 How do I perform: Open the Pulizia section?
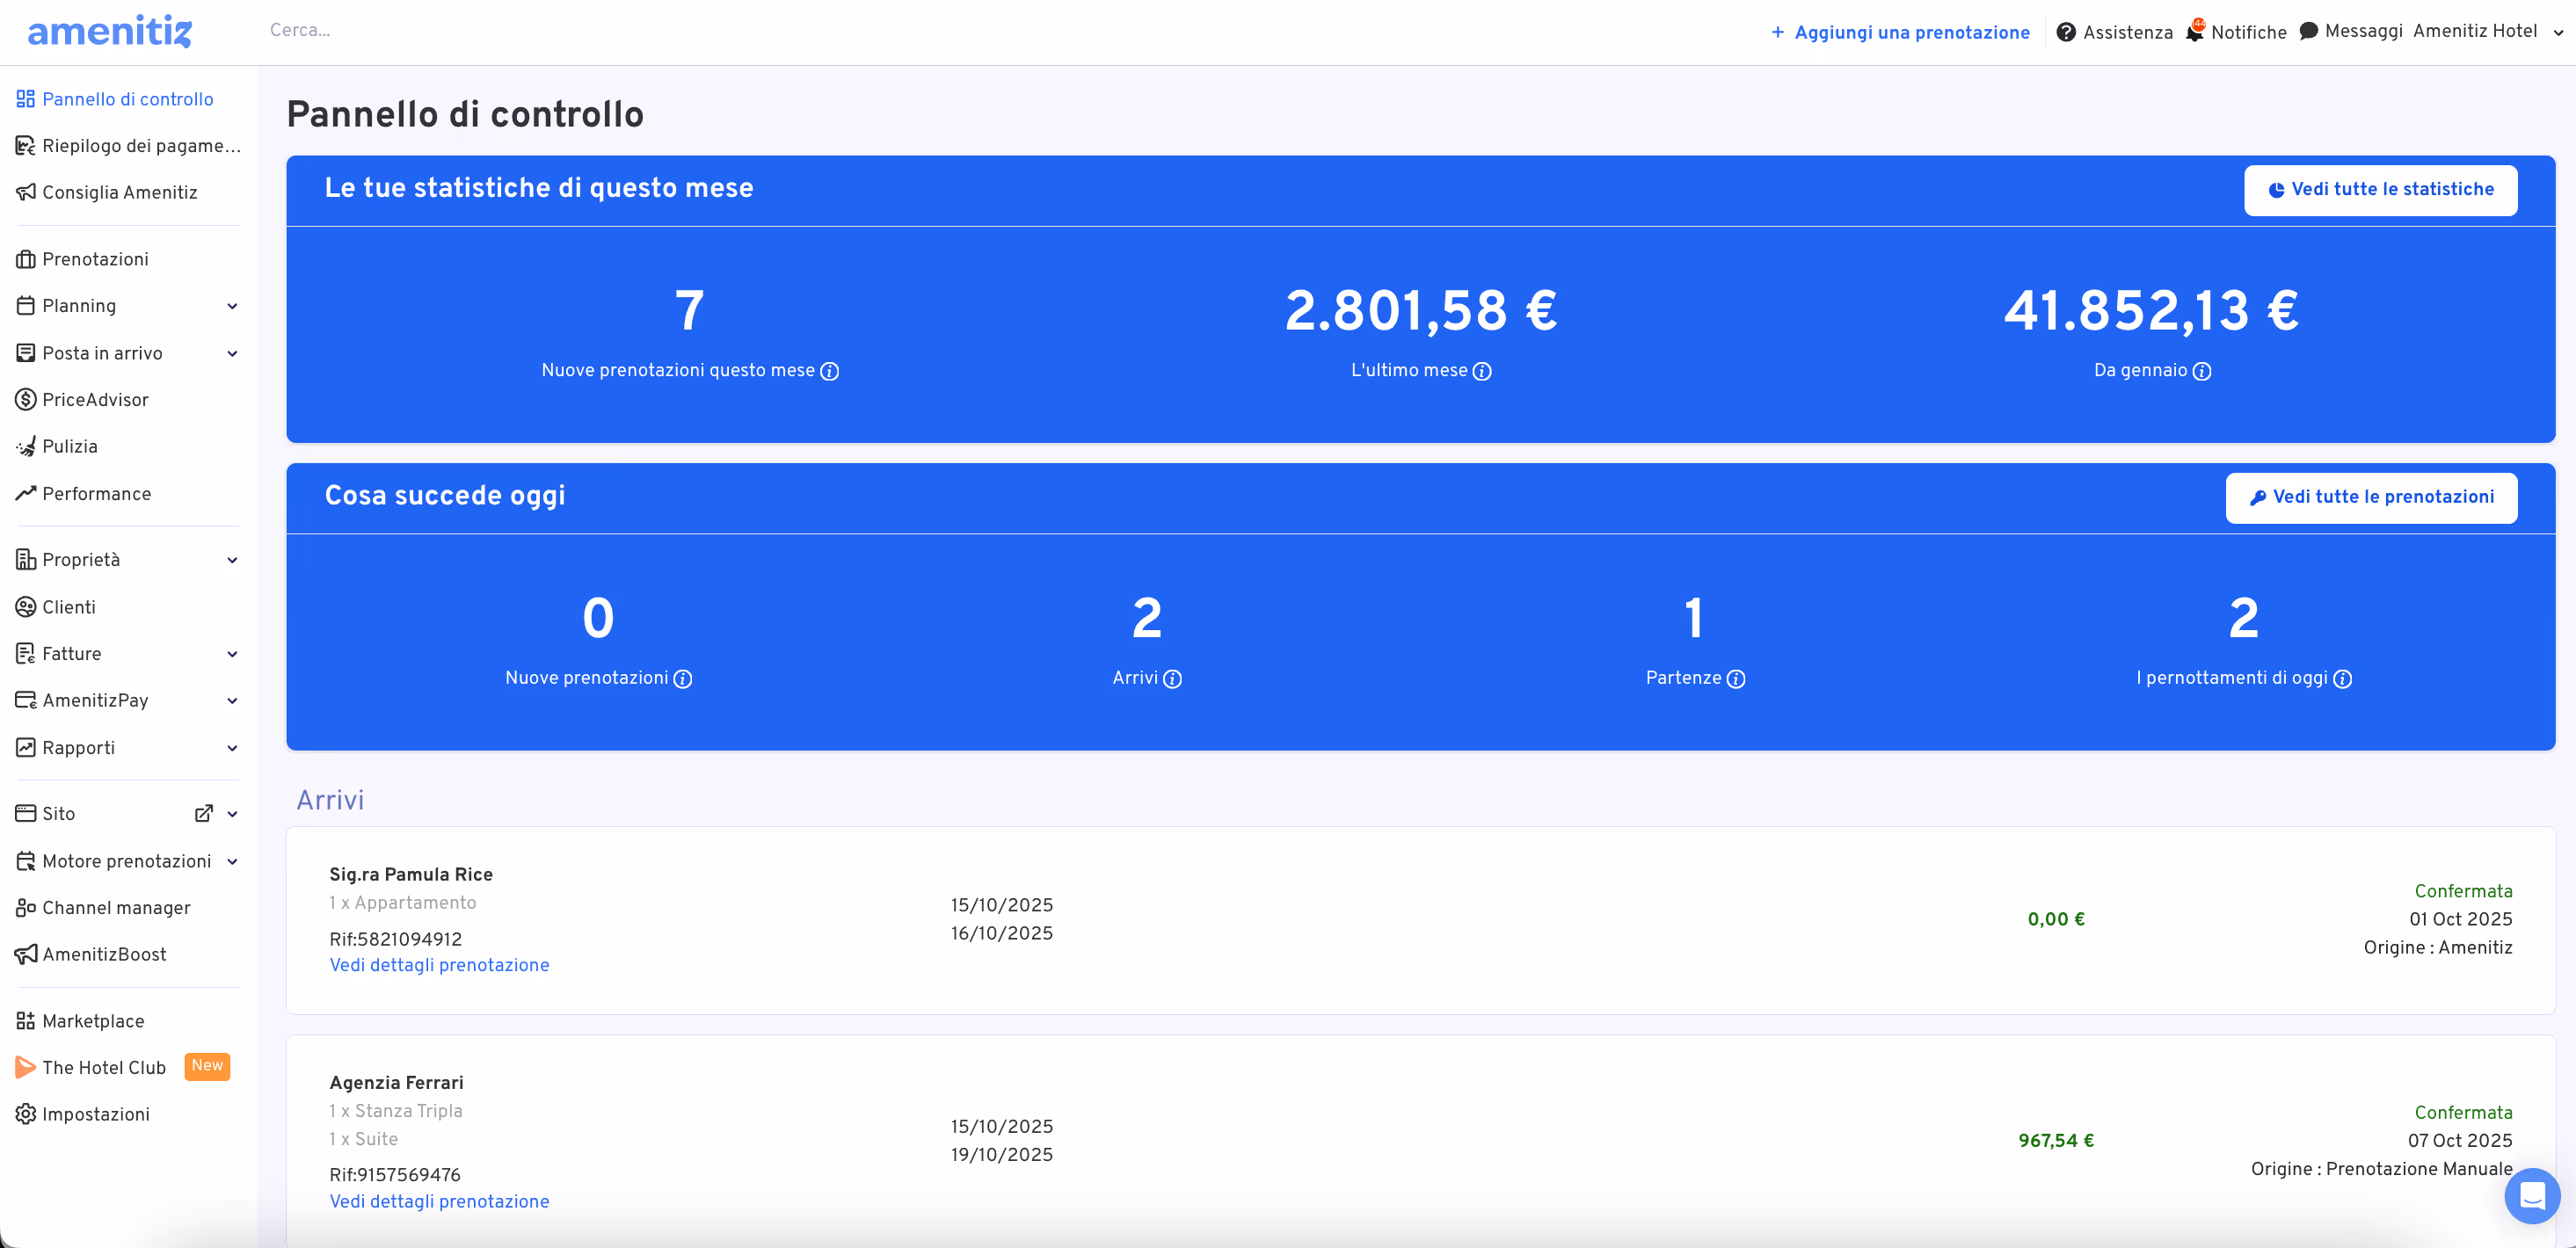point(69,446)
